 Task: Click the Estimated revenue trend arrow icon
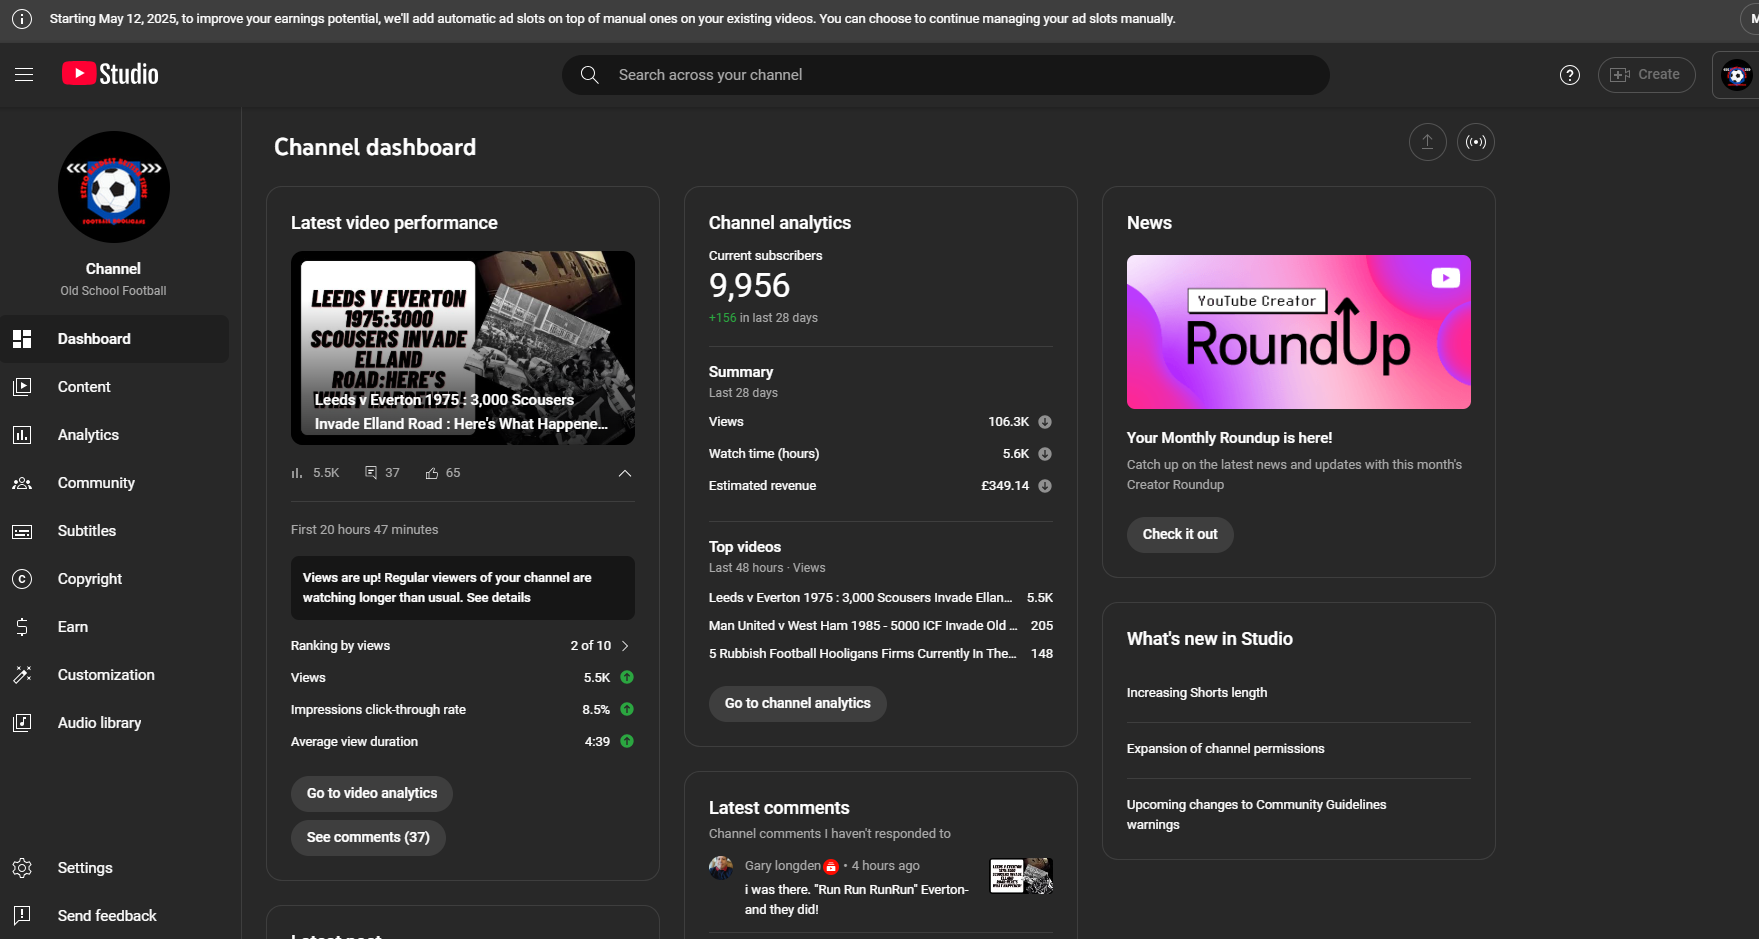[x=1045, y=486]
